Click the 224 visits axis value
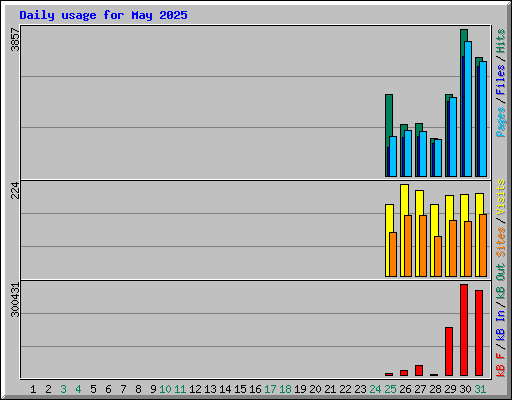 point(15,190)
